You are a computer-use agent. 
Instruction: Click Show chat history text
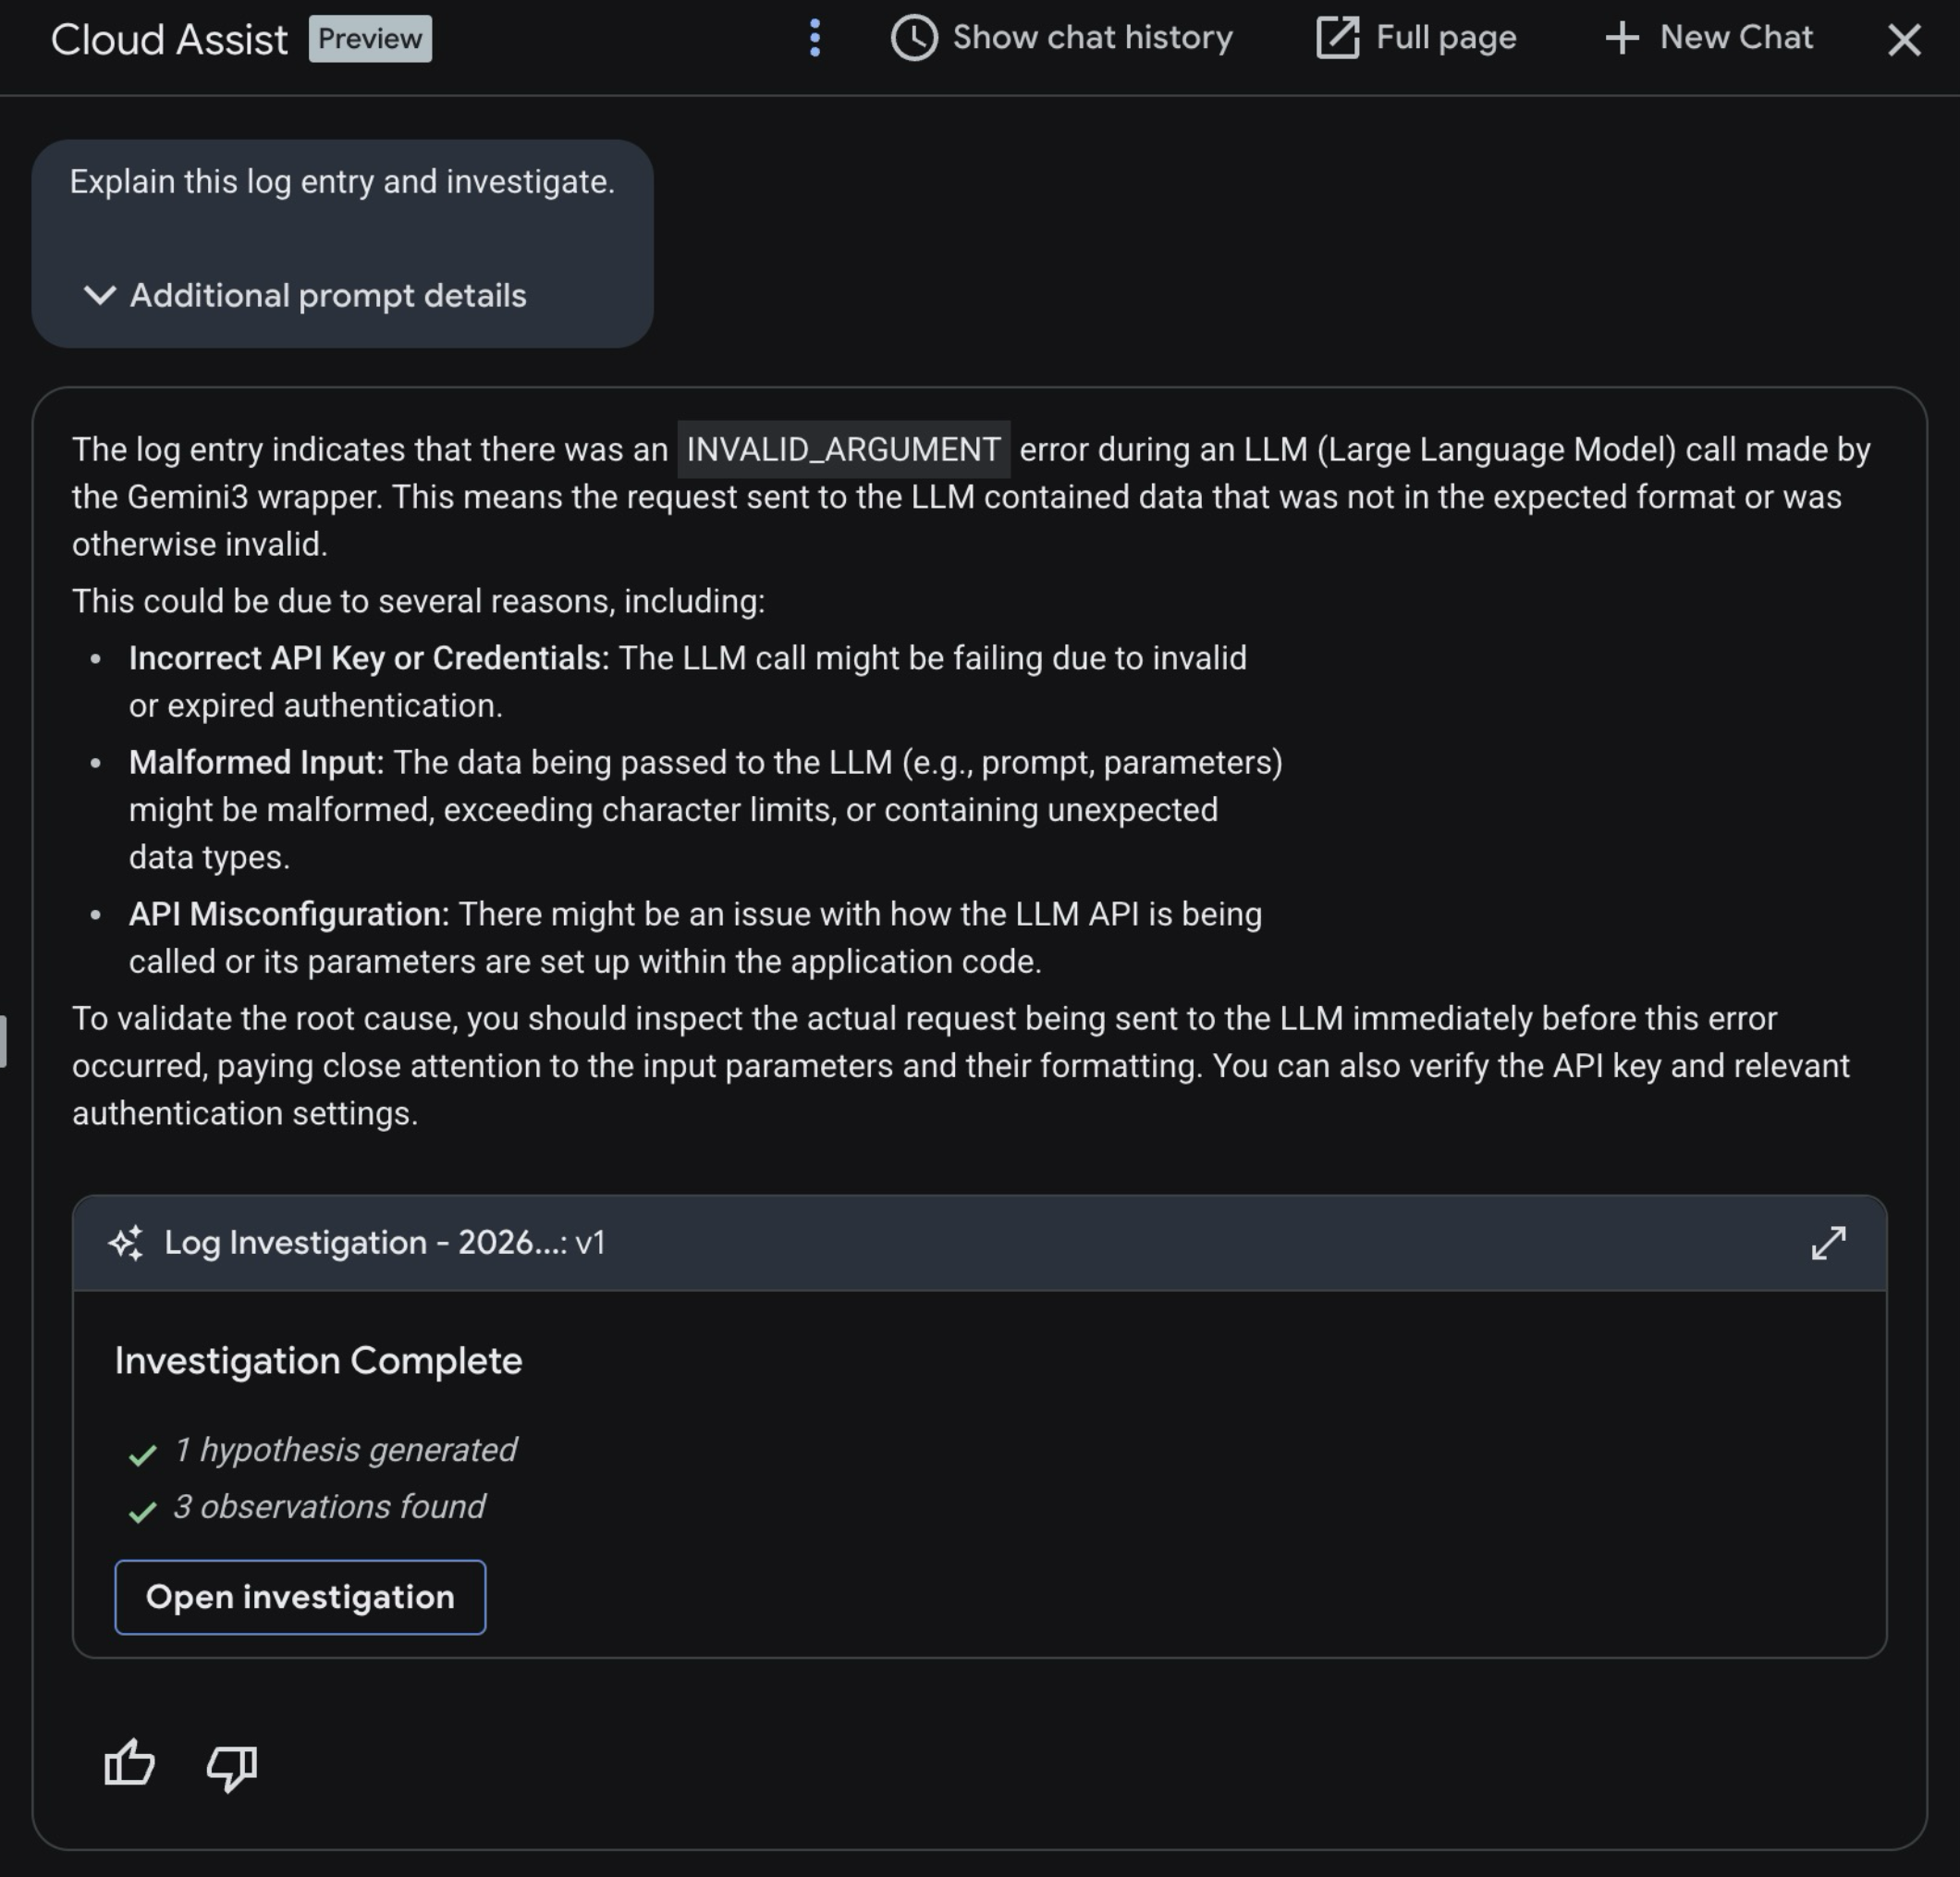pyautogui.click(x=1092, y=38)
